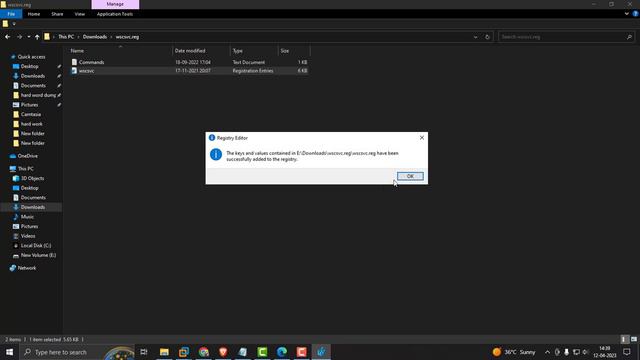Open Brave browser from the taskbar

(223, 352)
